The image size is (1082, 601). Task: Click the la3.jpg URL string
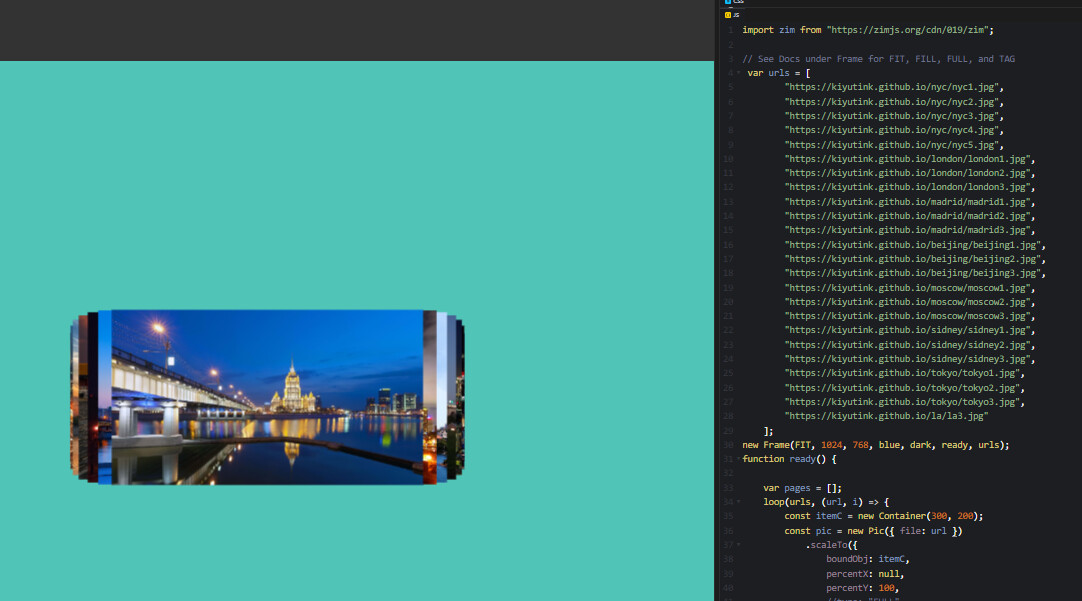(886, 416)
